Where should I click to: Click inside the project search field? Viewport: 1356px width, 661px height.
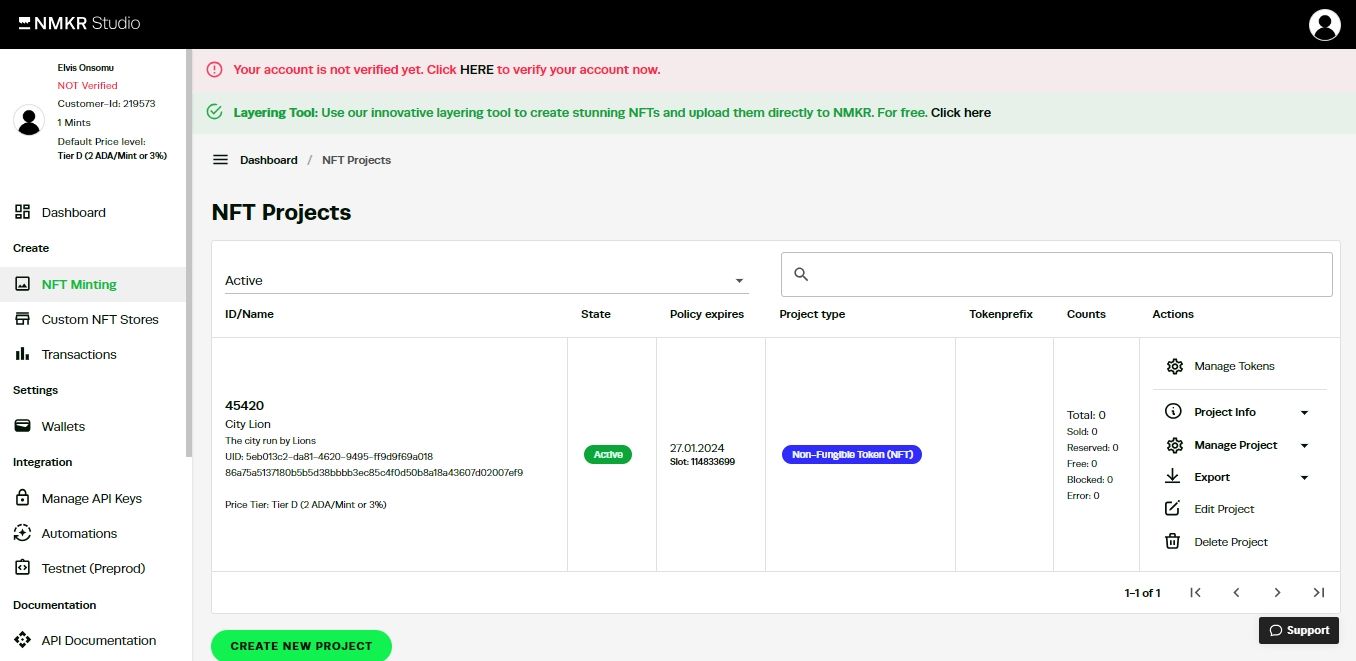click(x=1056, y=274)
